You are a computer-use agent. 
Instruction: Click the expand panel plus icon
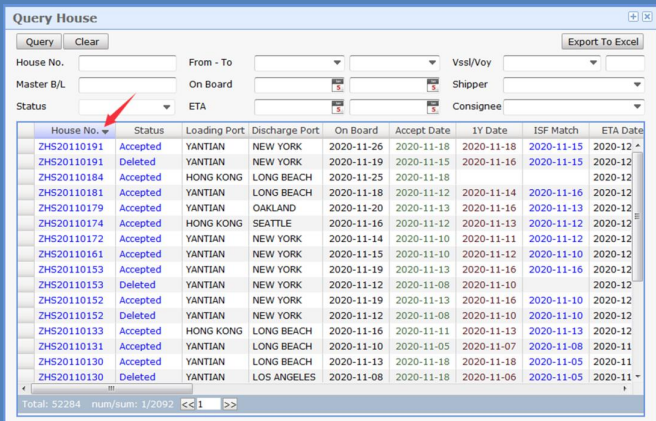pos(633,17)
